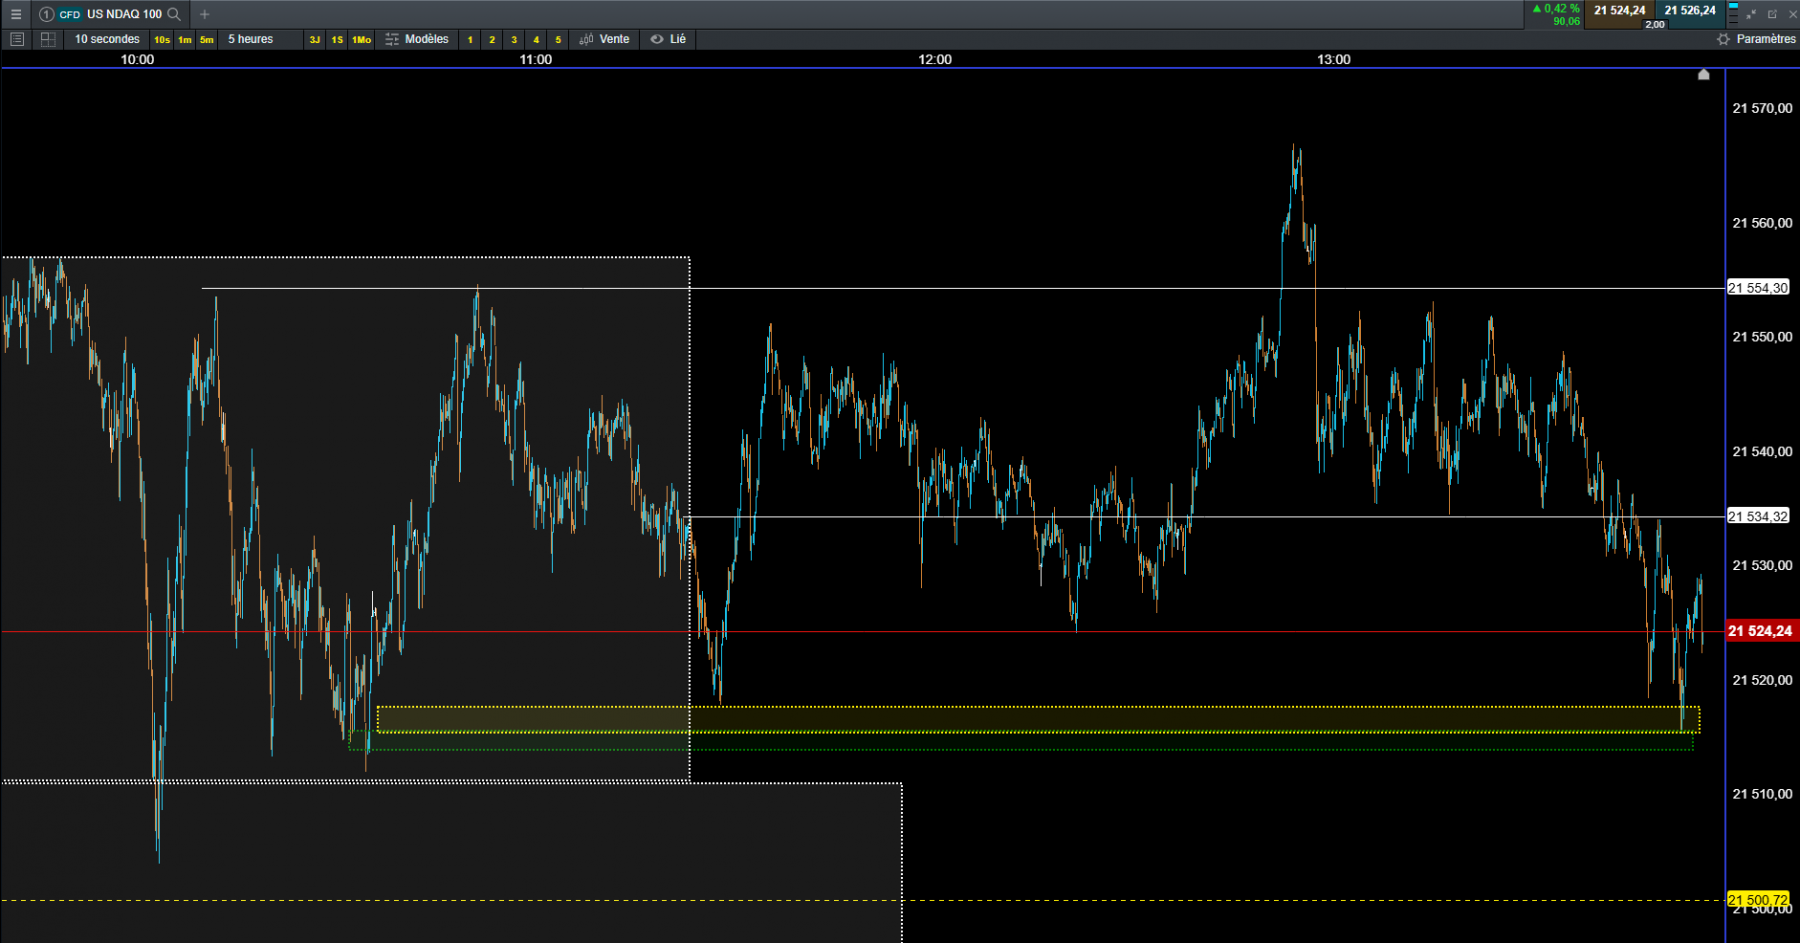Close the chart panel
1800x943 pixels.
(x=1792, y=14)
